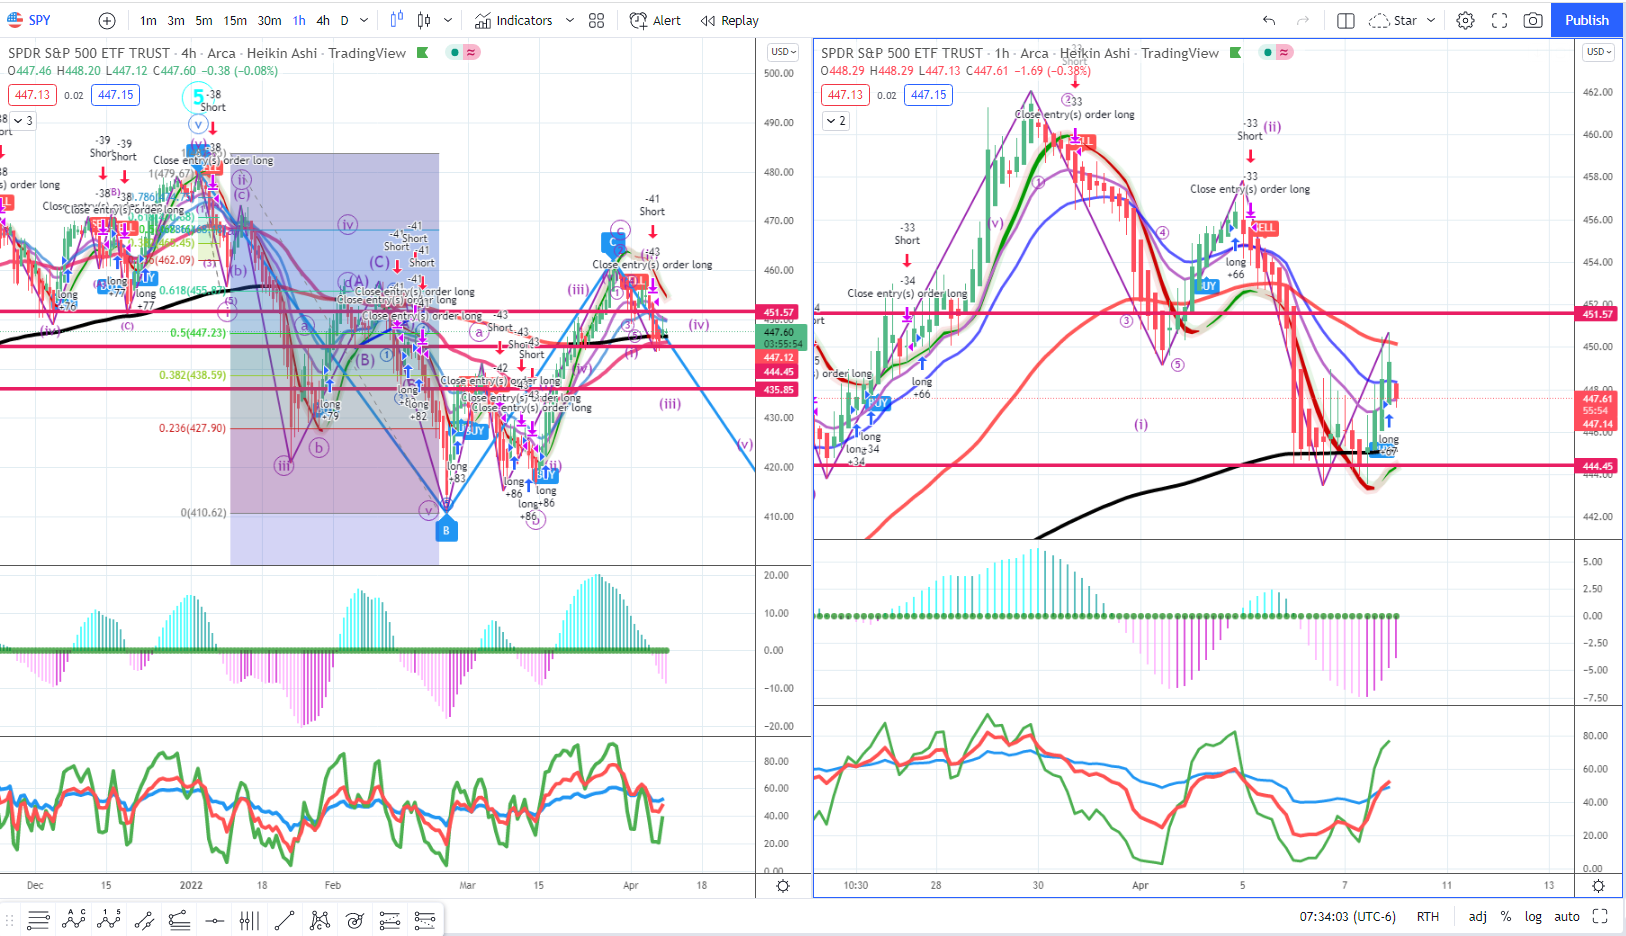Click the blue bars chart-style icon
1626x936 pixels.
click(x=397, y=20)
